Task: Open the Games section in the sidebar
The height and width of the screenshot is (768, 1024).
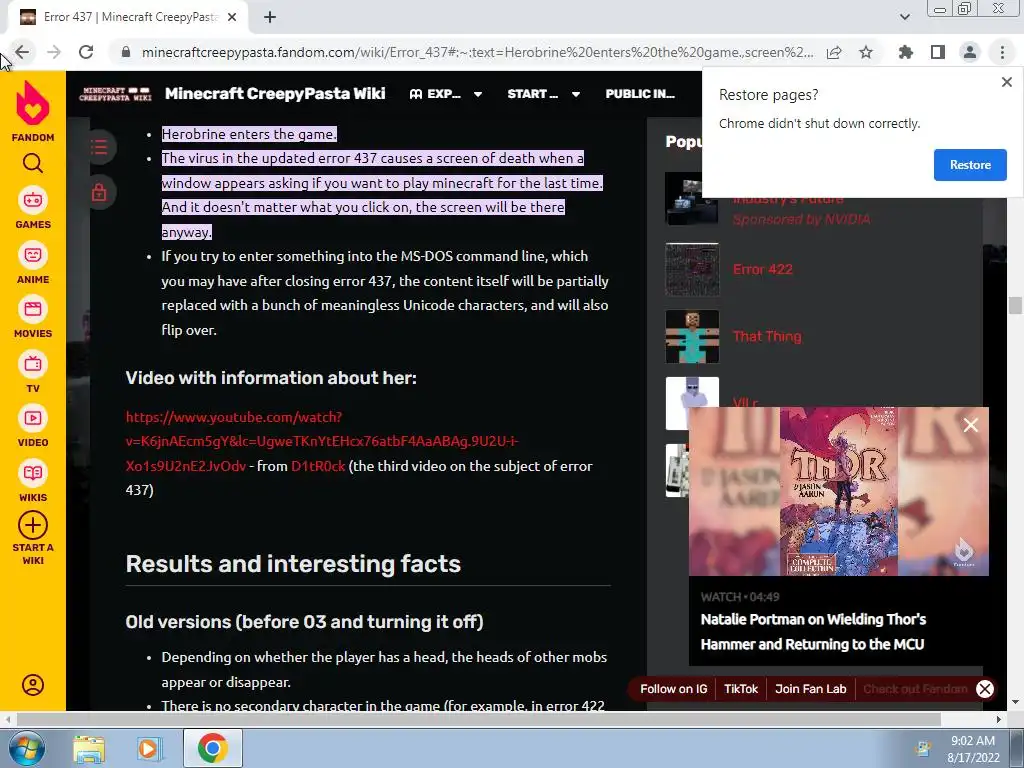Action: [33, 208]
